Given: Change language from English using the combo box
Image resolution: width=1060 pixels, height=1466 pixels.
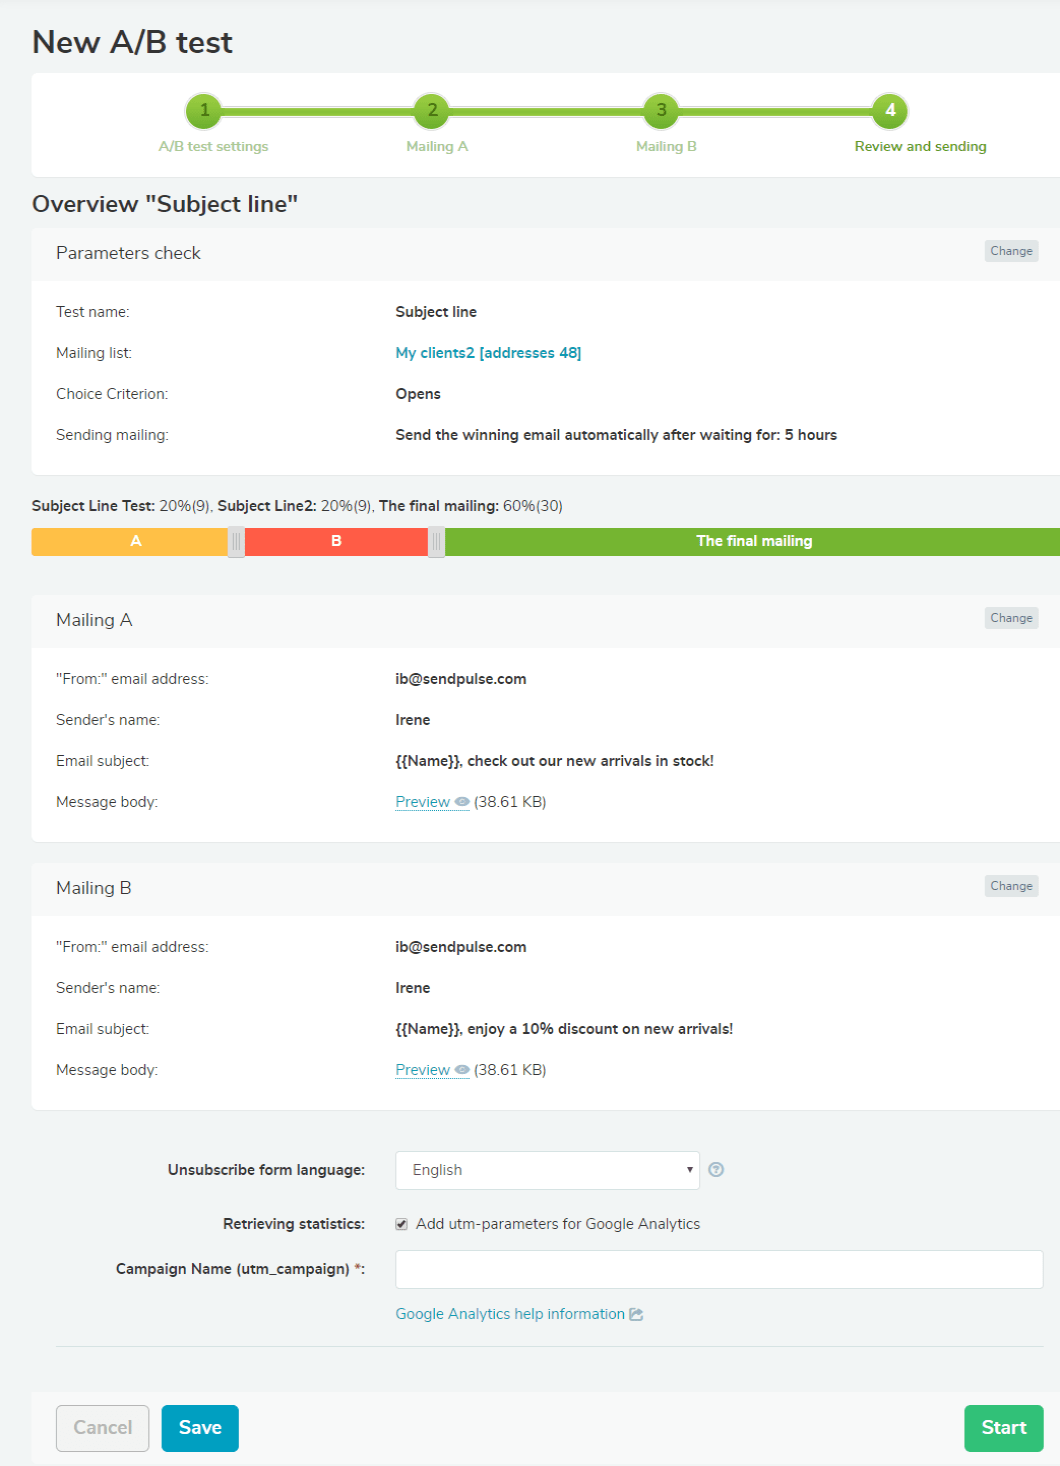Looking at the screenshot, I should [x=547, y=1169].
